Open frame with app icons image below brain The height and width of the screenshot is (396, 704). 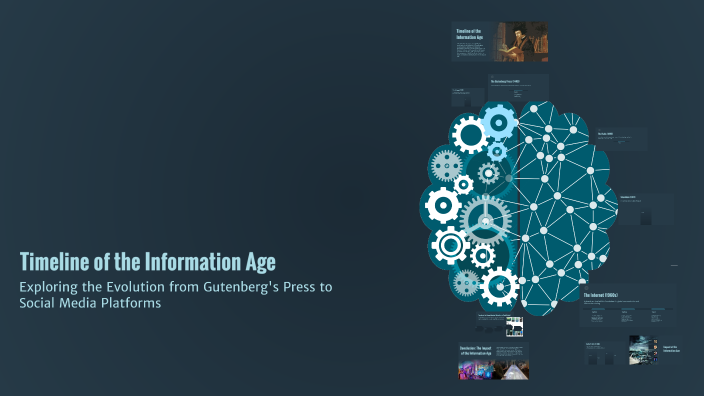(500, 325)
